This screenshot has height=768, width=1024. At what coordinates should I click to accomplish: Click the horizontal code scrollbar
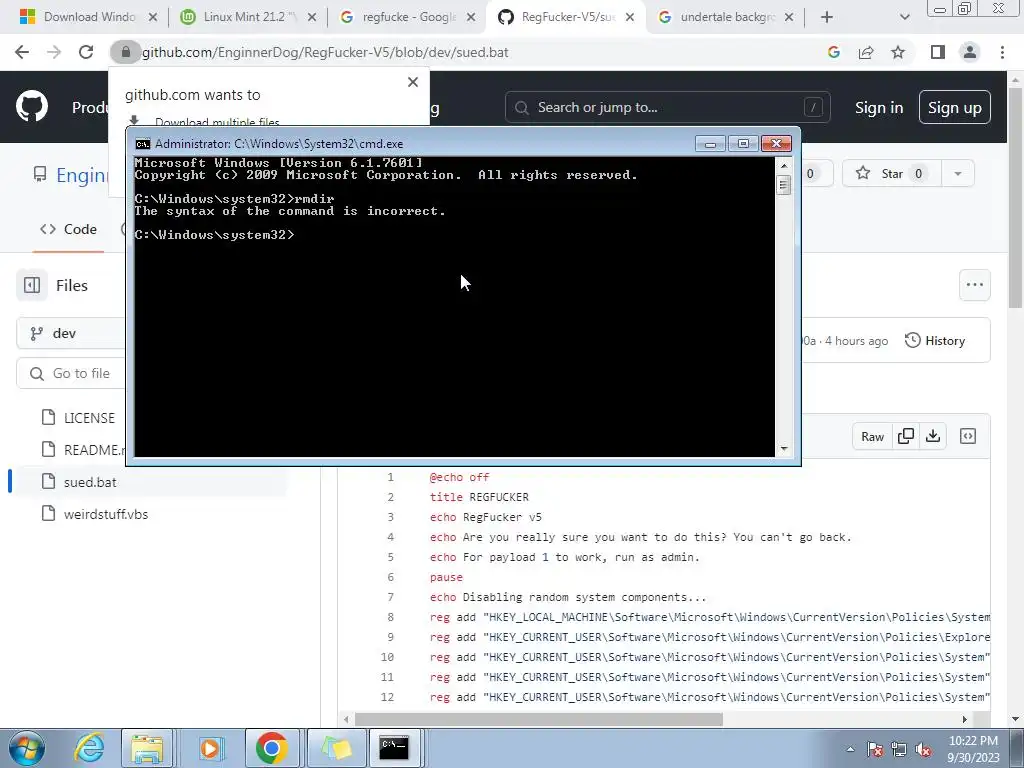click(539, 719)
